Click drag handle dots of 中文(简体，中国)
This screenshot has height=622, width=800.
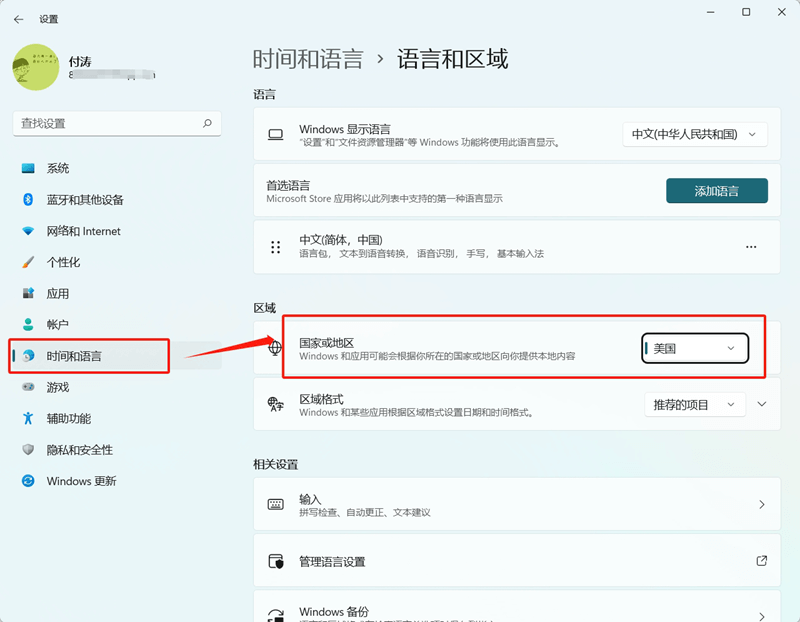pos(276,247)
